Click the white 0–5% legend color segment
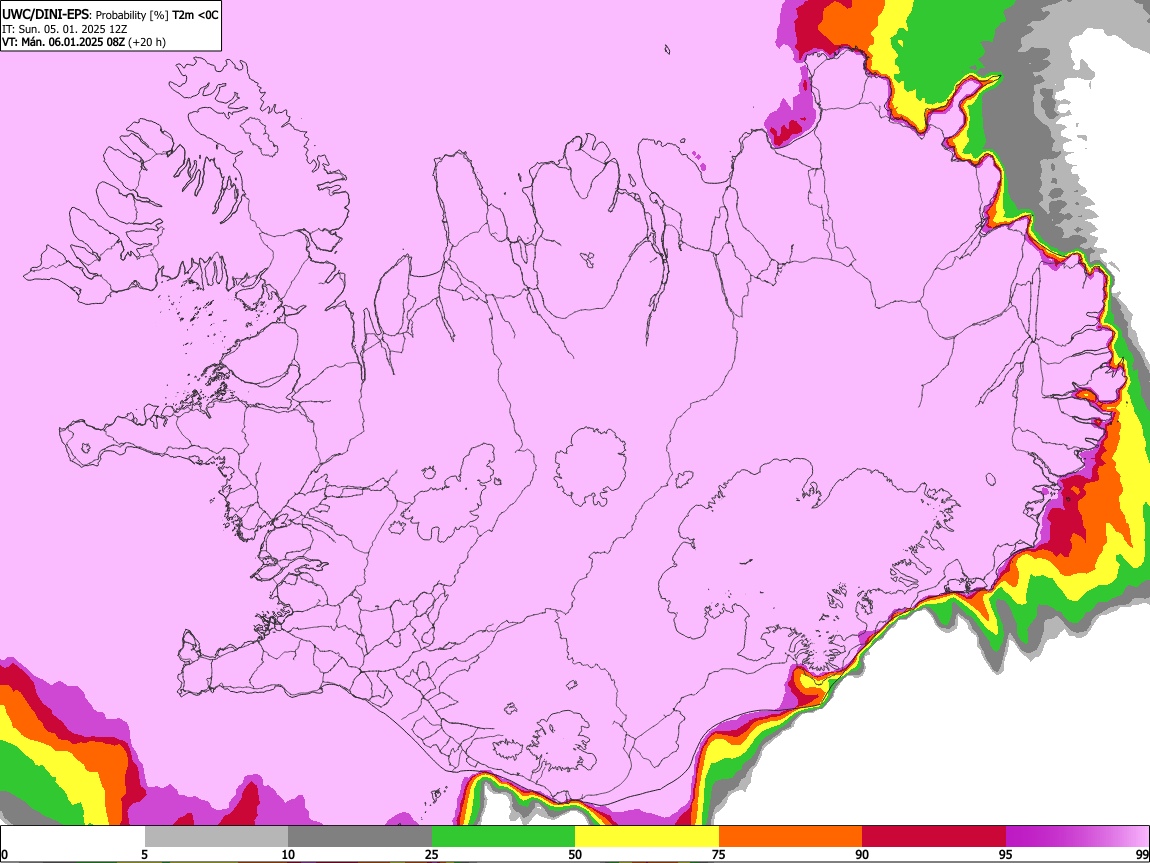This screenshot has width=1150, height=863. 73,837
